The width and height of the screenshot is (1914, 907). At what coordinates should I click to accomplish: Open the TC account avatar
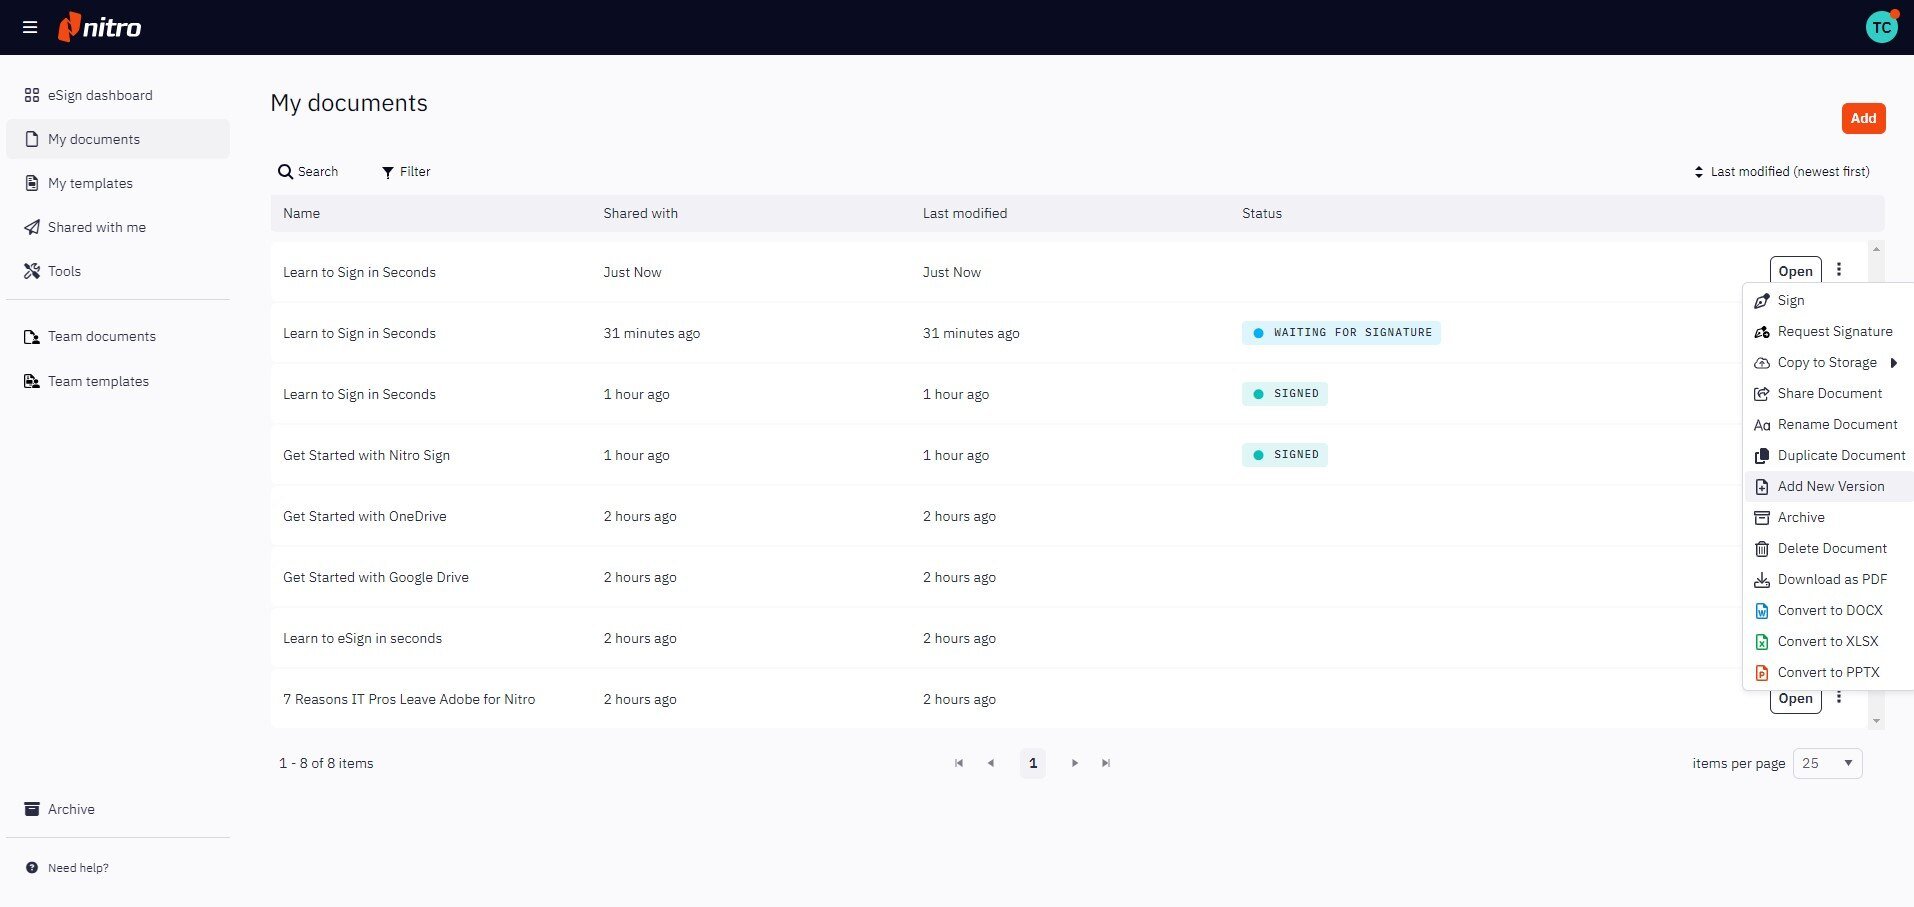pyautogui.click(x=1881, y=25)
